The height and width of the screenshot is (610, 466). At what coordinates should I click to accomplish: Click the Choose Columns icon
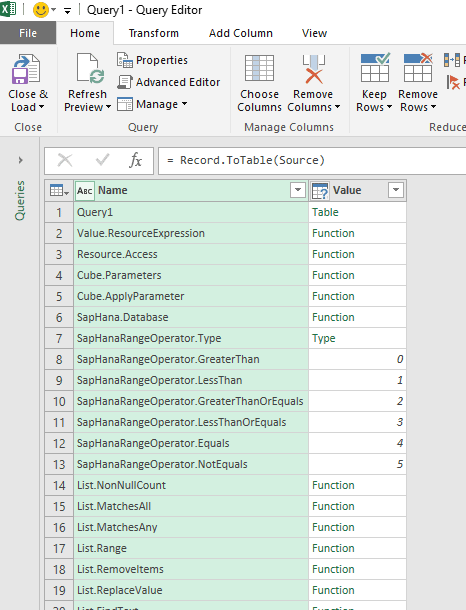click(259, 68)
